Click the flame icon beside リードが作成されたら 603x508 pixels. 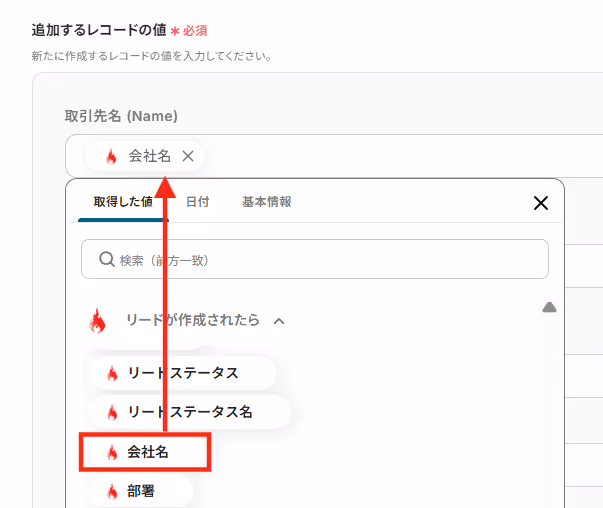[x=97, y=320]
